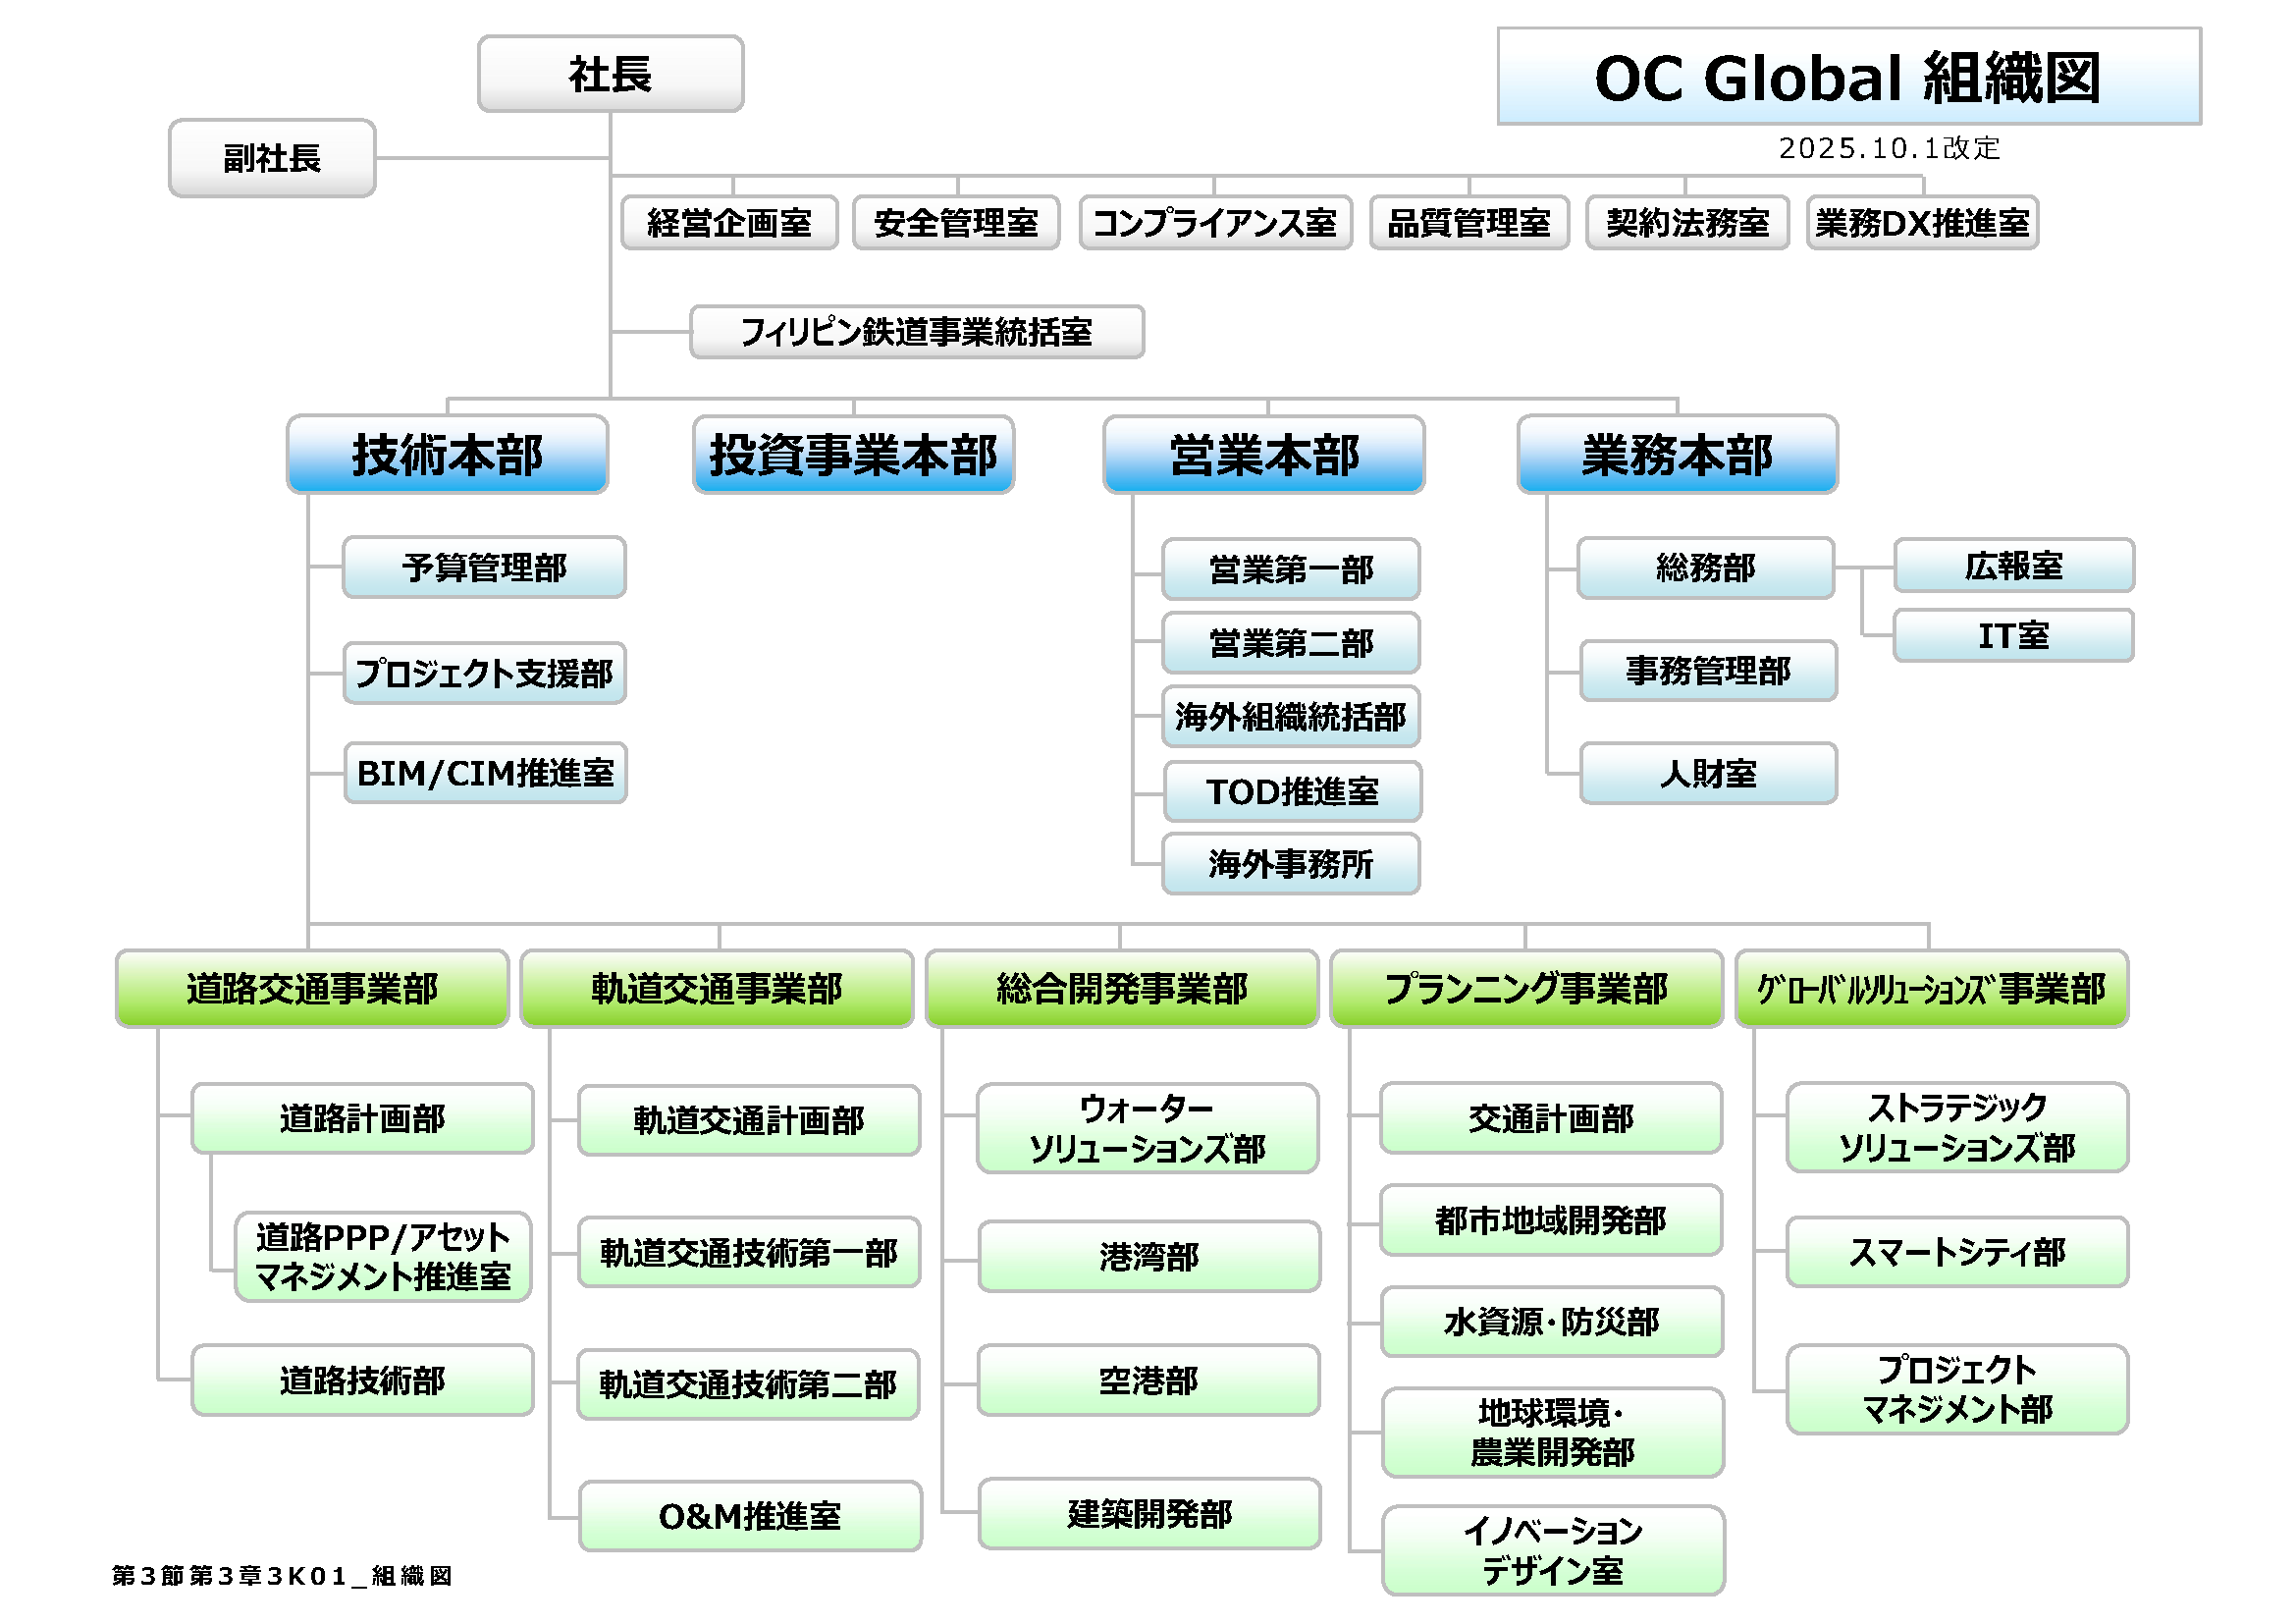Viewport: 2296px width, 1624px height.
Task: Click the 道路交通事業部 green header
Action: 312,988
